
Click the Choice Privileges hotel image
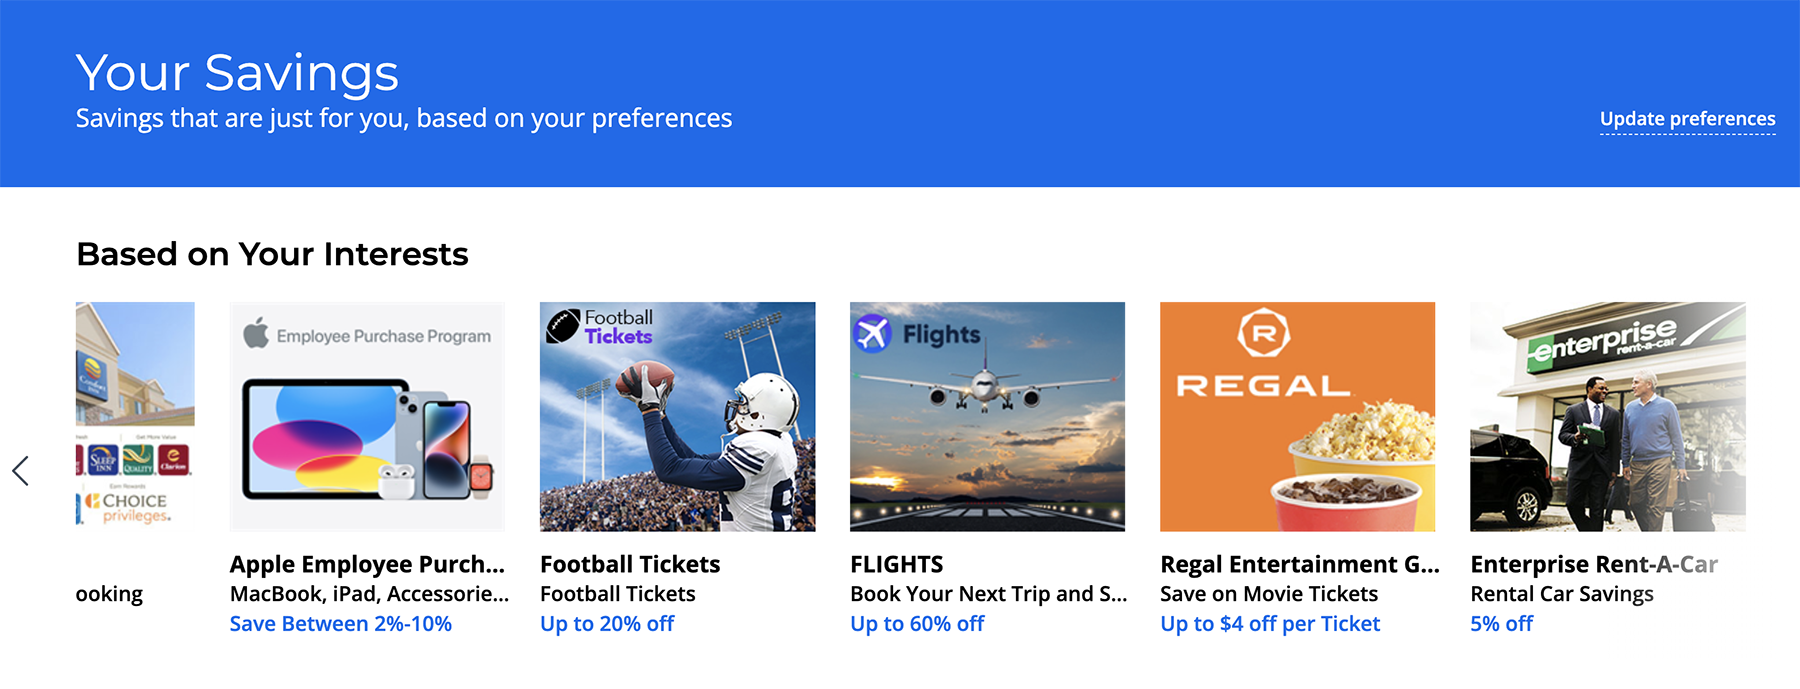click(135, 414)
